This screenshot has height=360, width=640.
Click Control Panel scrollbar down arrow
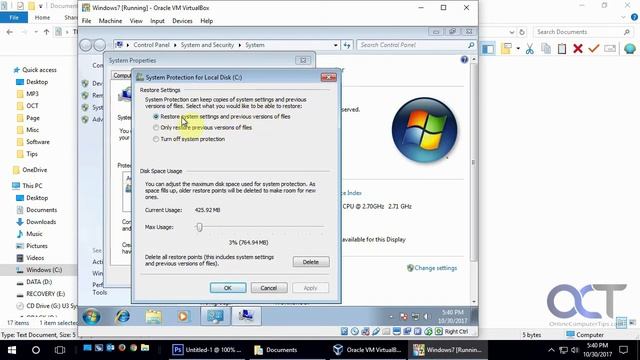pos(473,302)
